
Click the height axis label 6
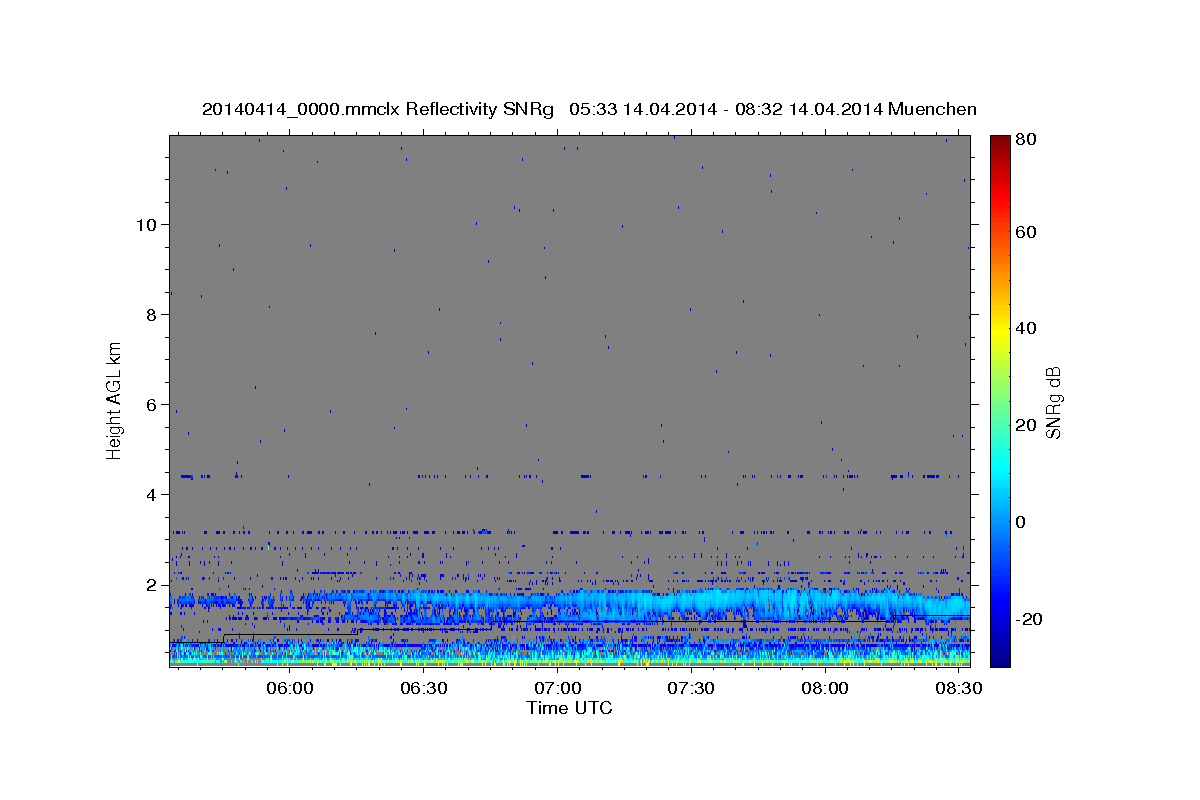pos(152,404)
